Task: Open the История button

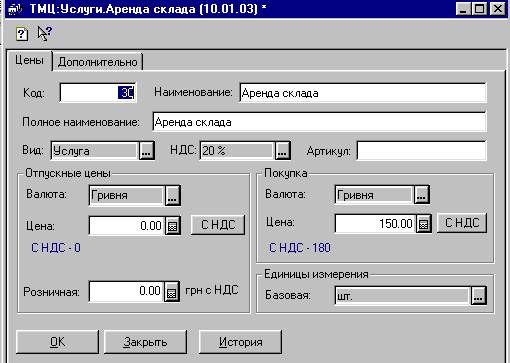Action: [x=240, y=342]
